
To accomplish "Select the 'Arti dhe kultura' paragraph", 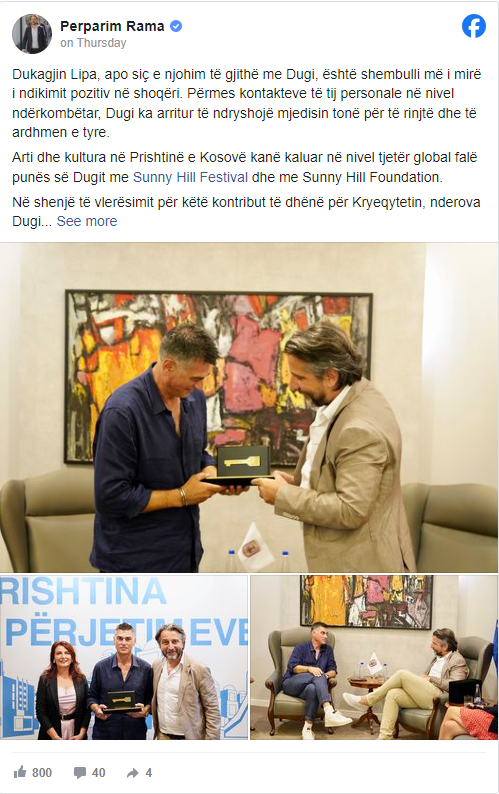I will [x=245, y=167].
